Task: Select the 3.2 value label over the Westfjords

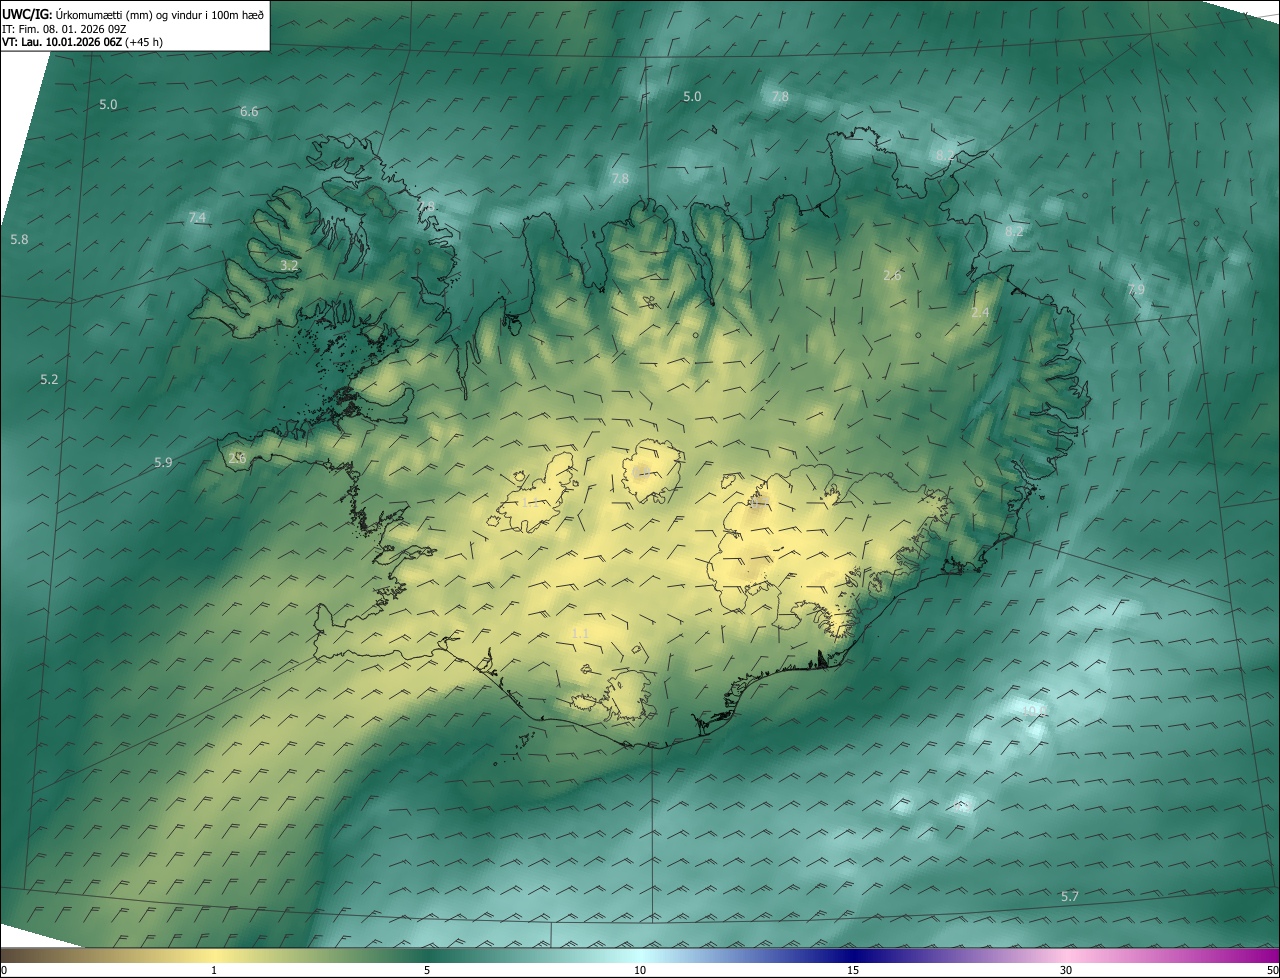Action: click(x=289, y=265)
